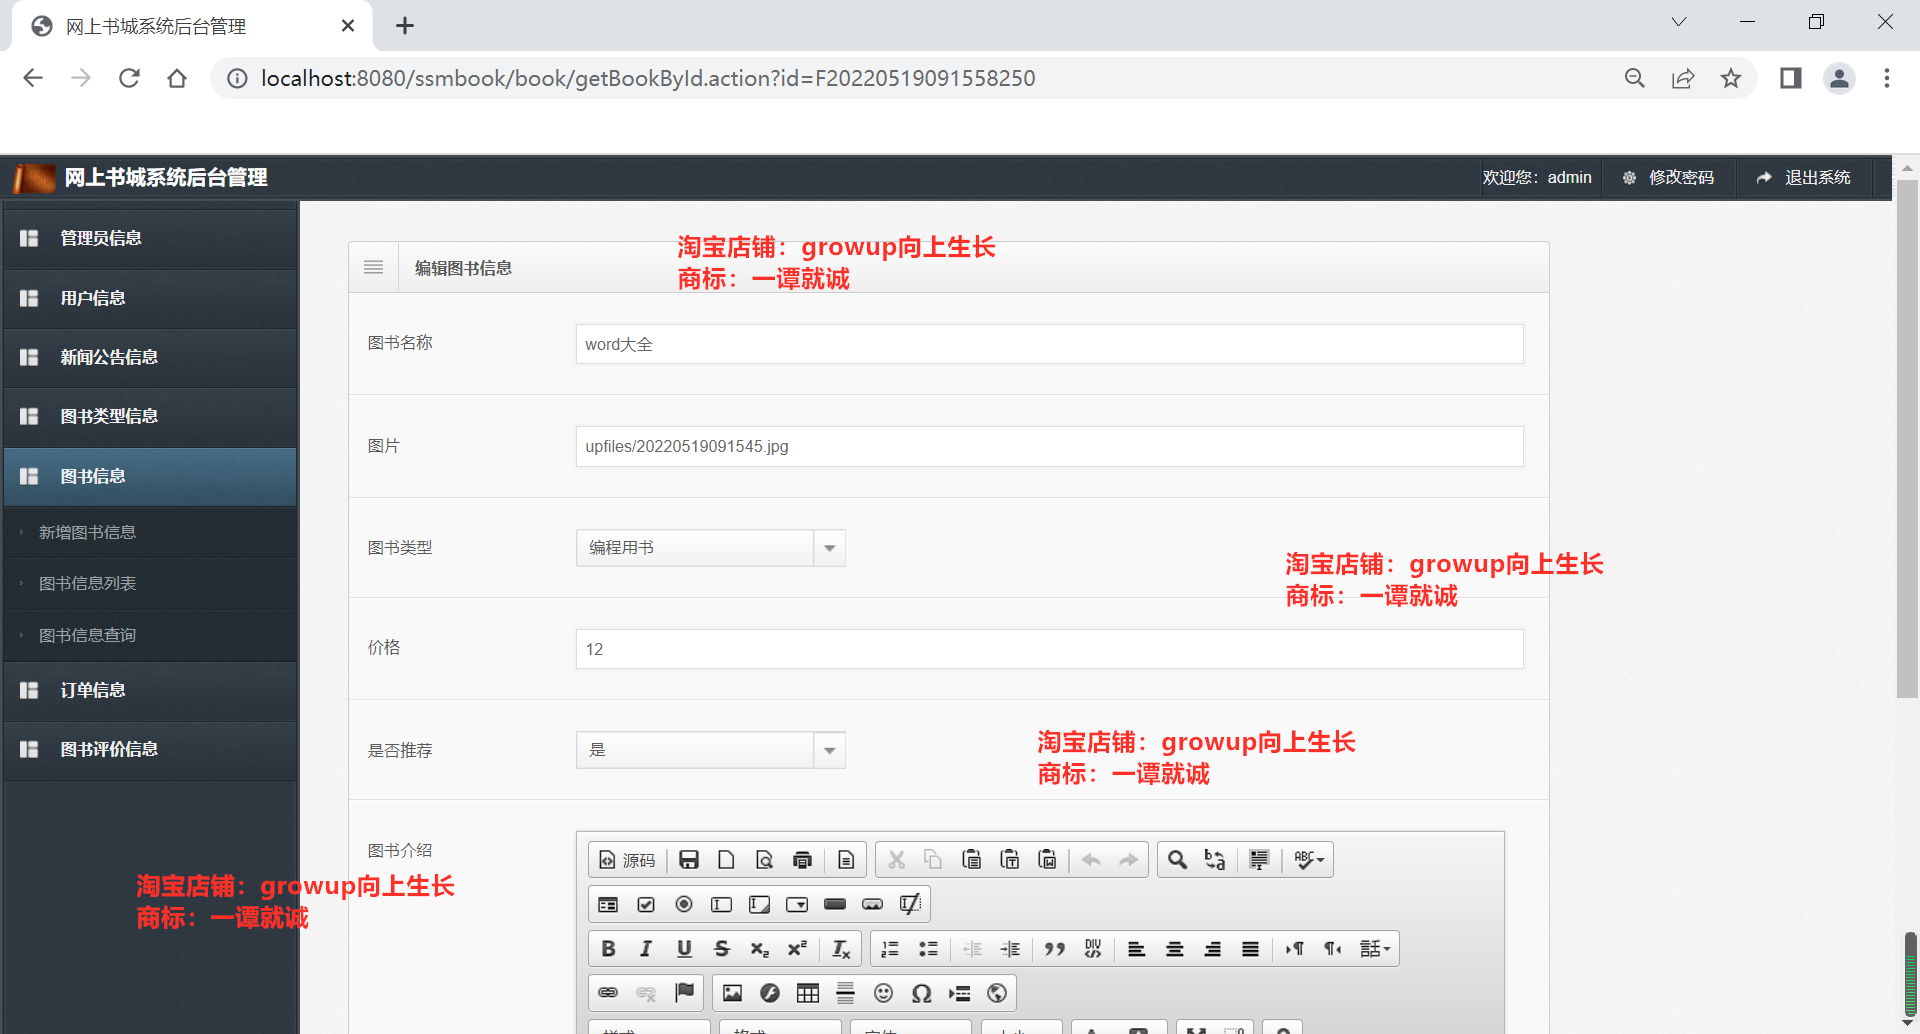Click the Smiley emoticon icon

click(x=883, y=993)
